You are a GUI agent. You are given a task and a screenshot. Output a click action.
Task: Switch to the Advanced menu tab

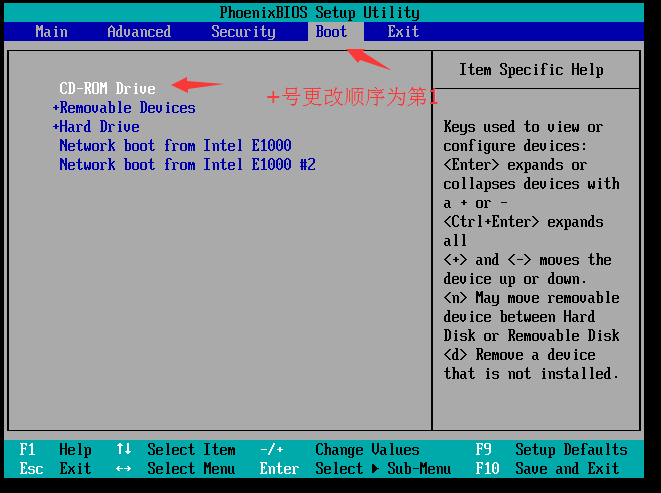139,32
